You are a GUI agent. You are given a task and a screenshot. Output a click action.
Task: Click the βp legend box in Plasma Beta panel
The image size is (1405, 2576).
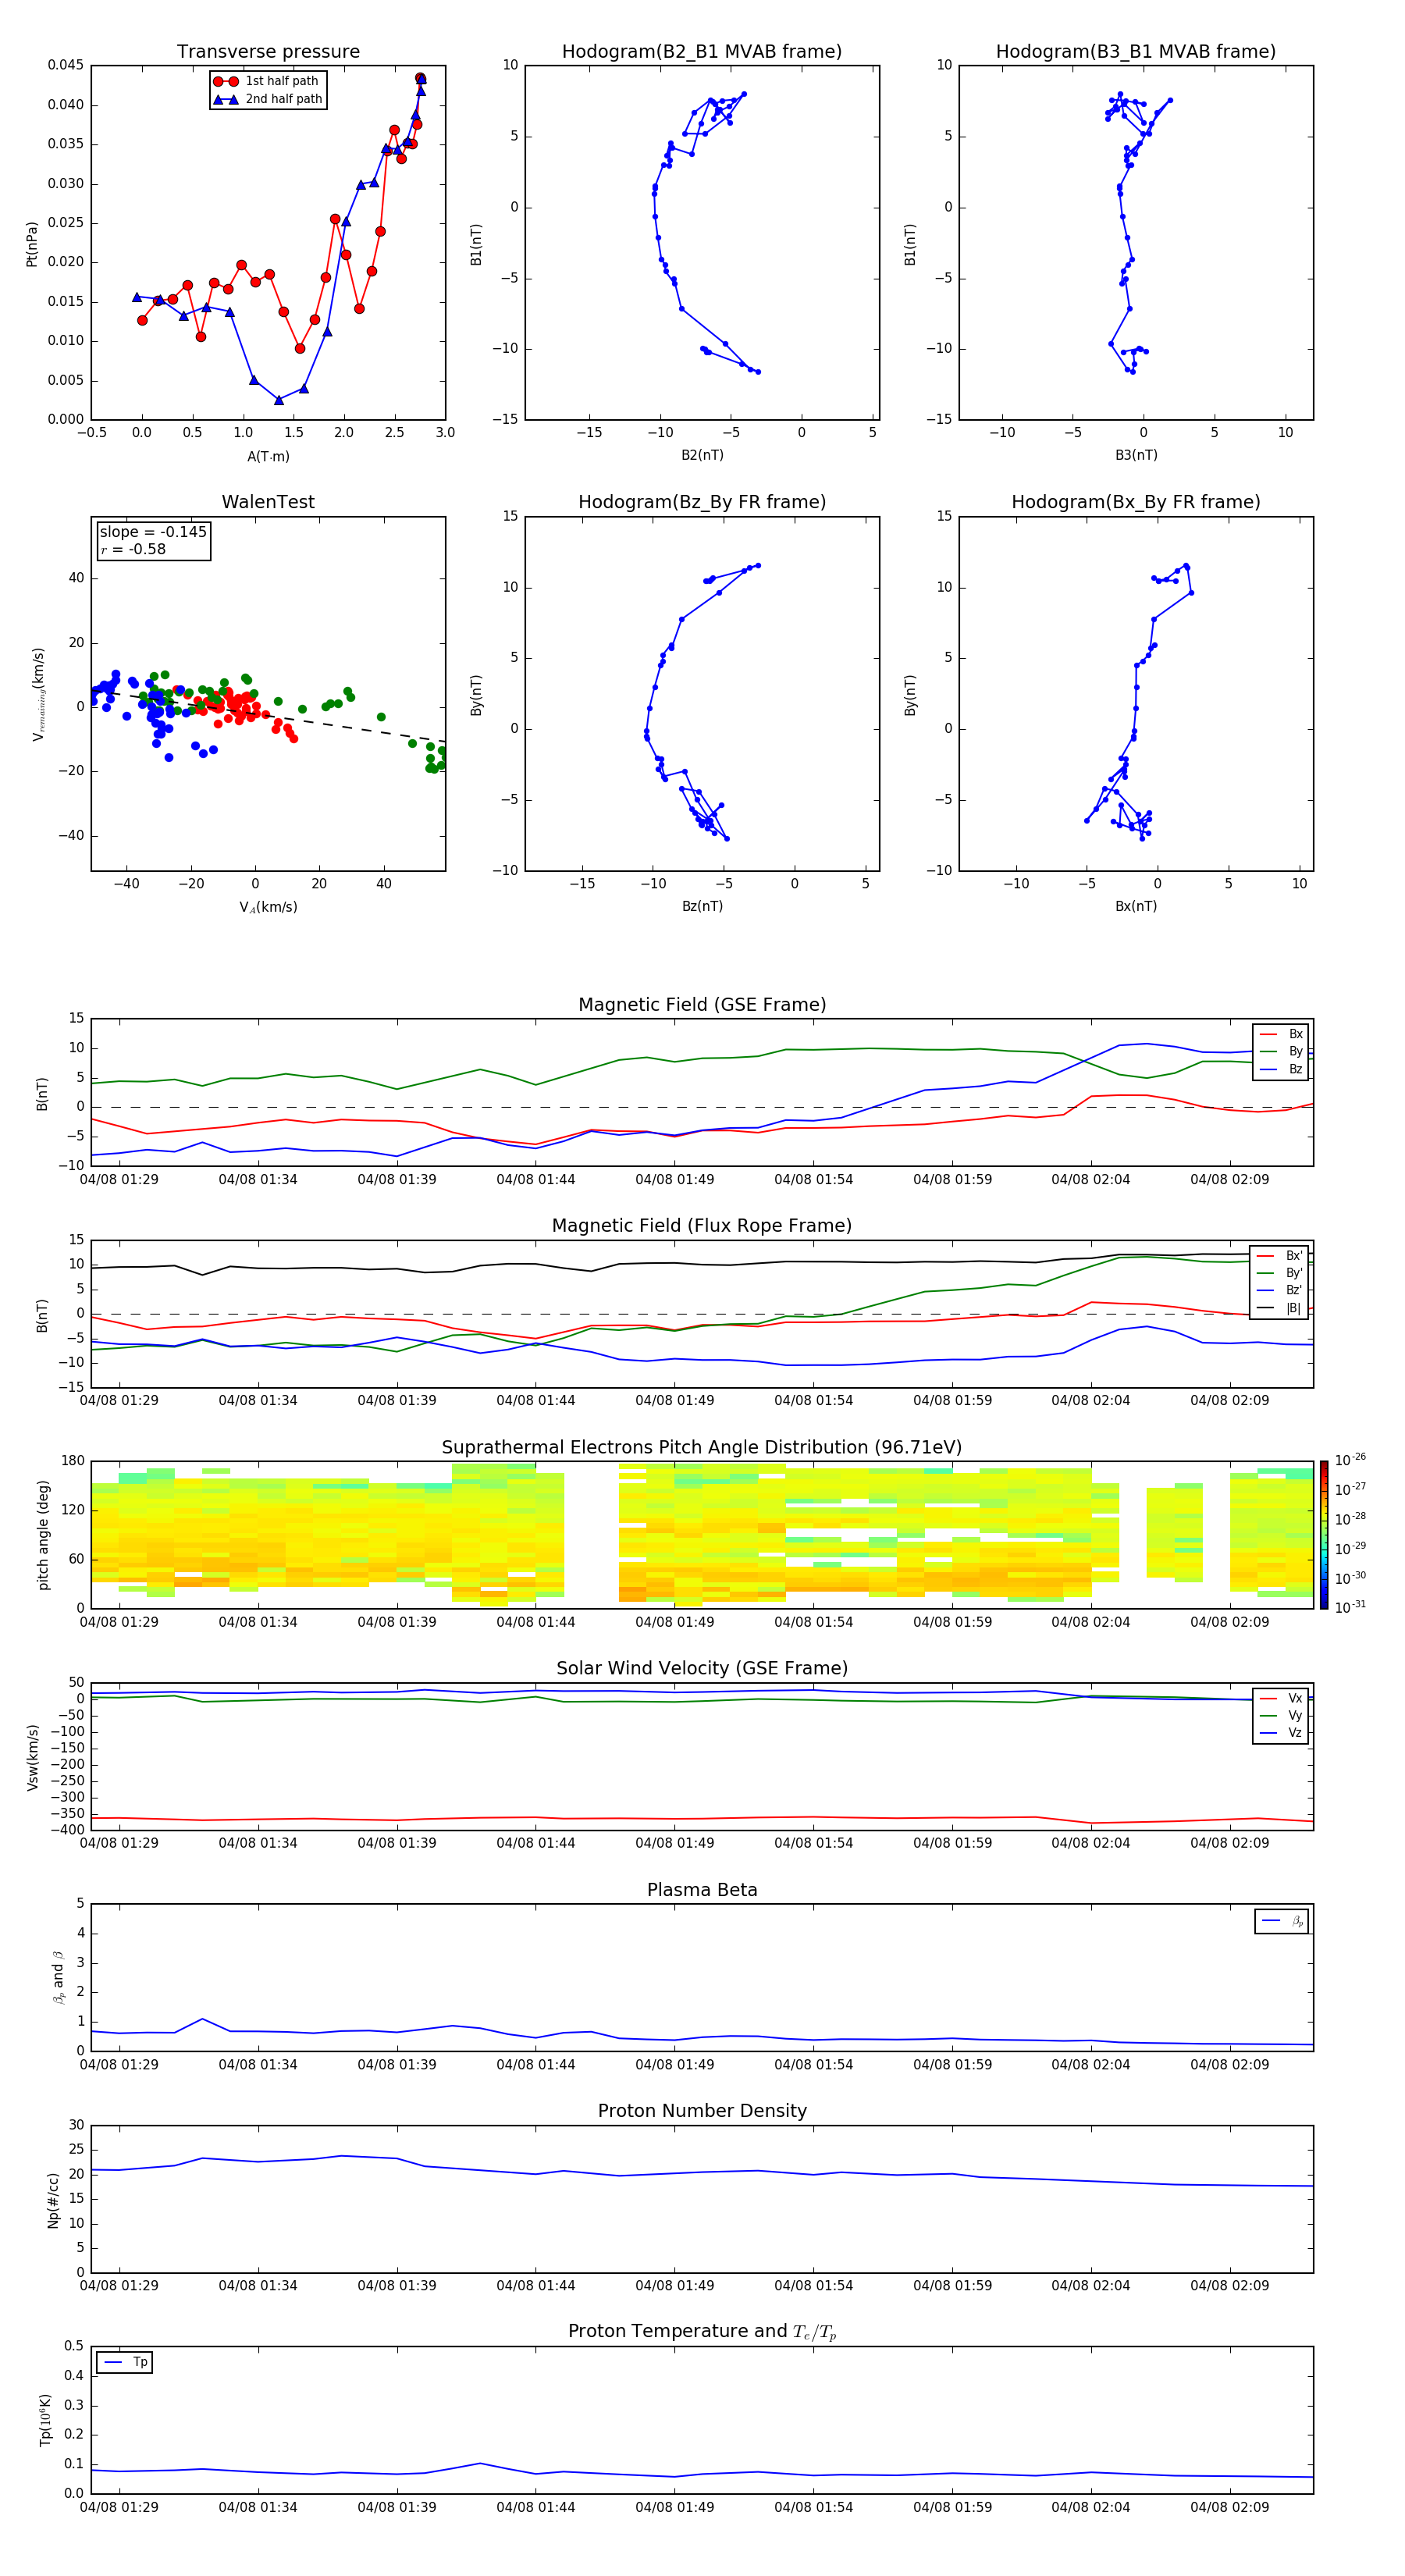[1282, 1921]
